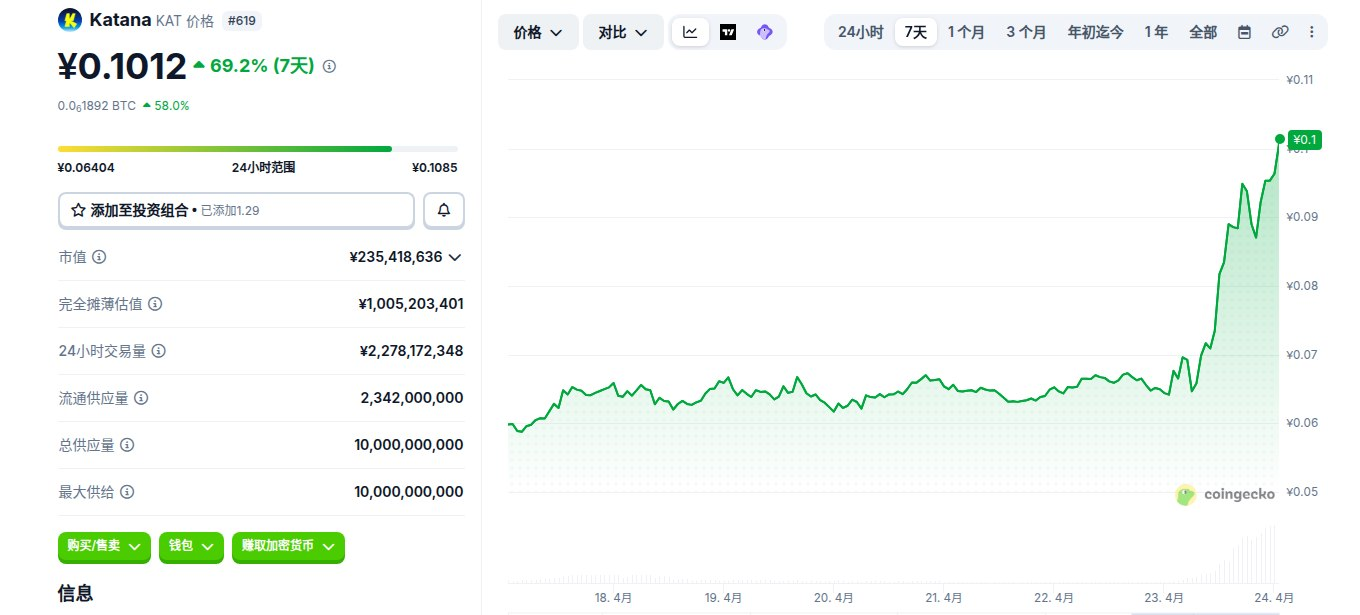Show info tooltip for 24小时交易量
The width and height of the screenshot is (1360, 615).
[x=159, y=351]
